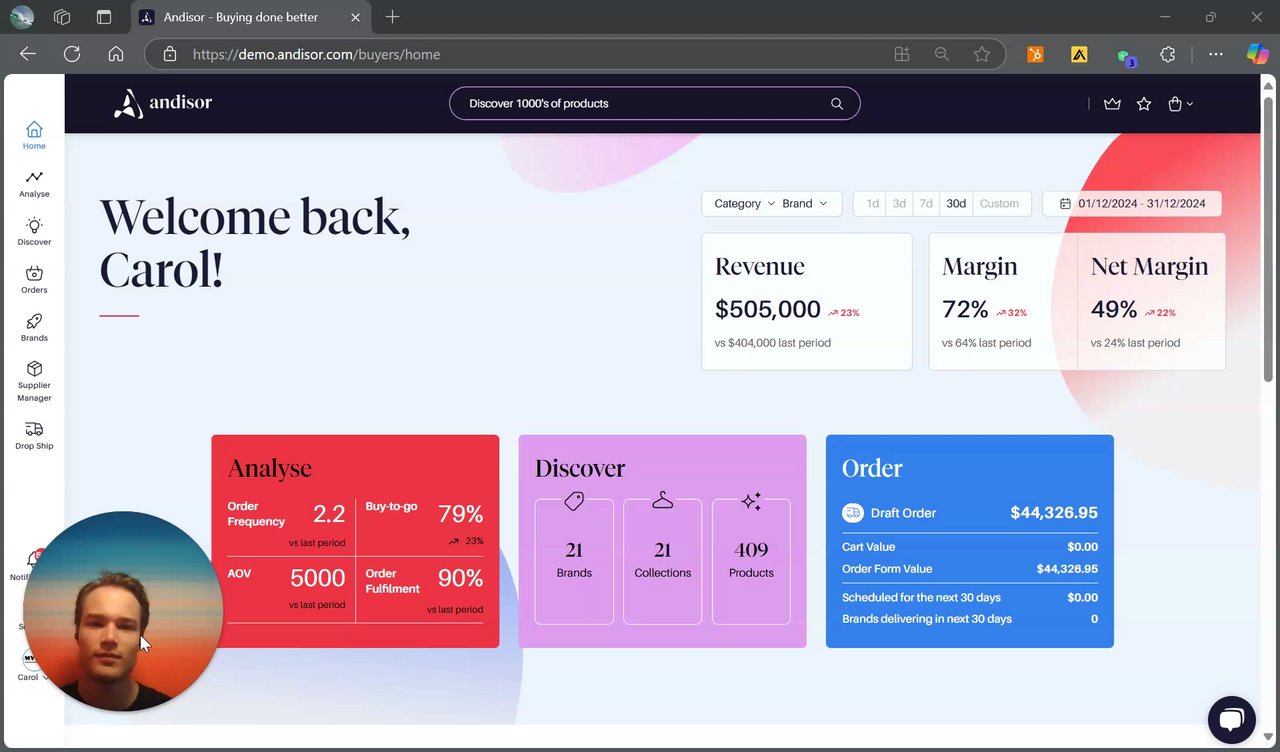The width and height of the screenshot is (1280, 752).
Task: Click the Cart Value row
Action: point(970,547)
